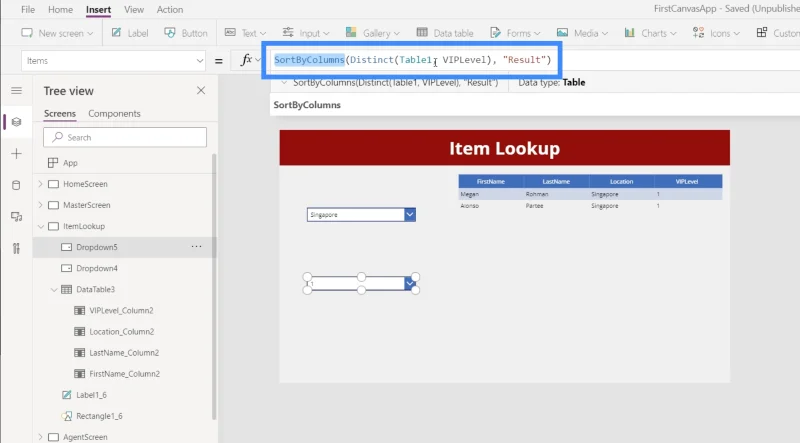Switch to the Screens tab
This screenshot has width=800, height=443.
coord(60,113)
